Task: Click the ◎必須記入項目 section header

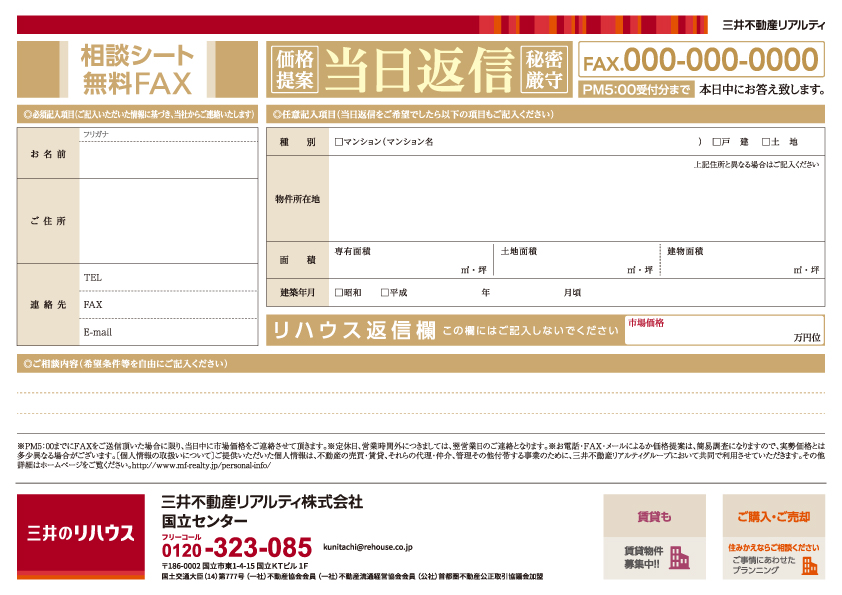Action: 139,114
